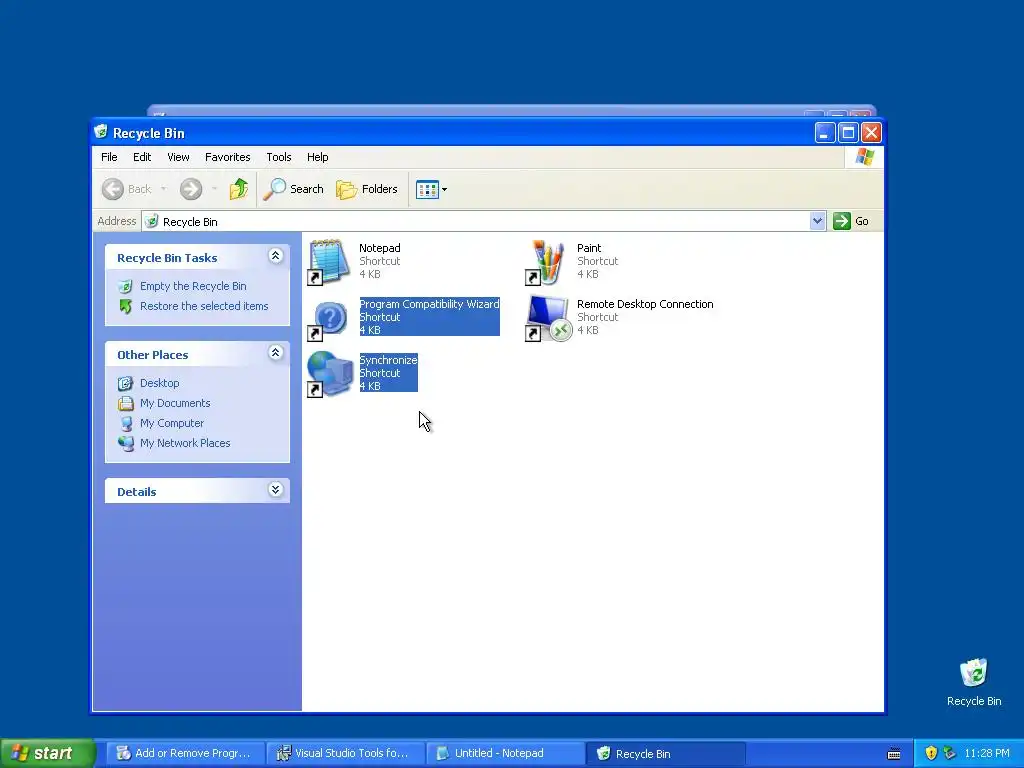Open the Edit menu
Screen dimensions: 1024x768
pyautogui.click(x=142, y=157)
